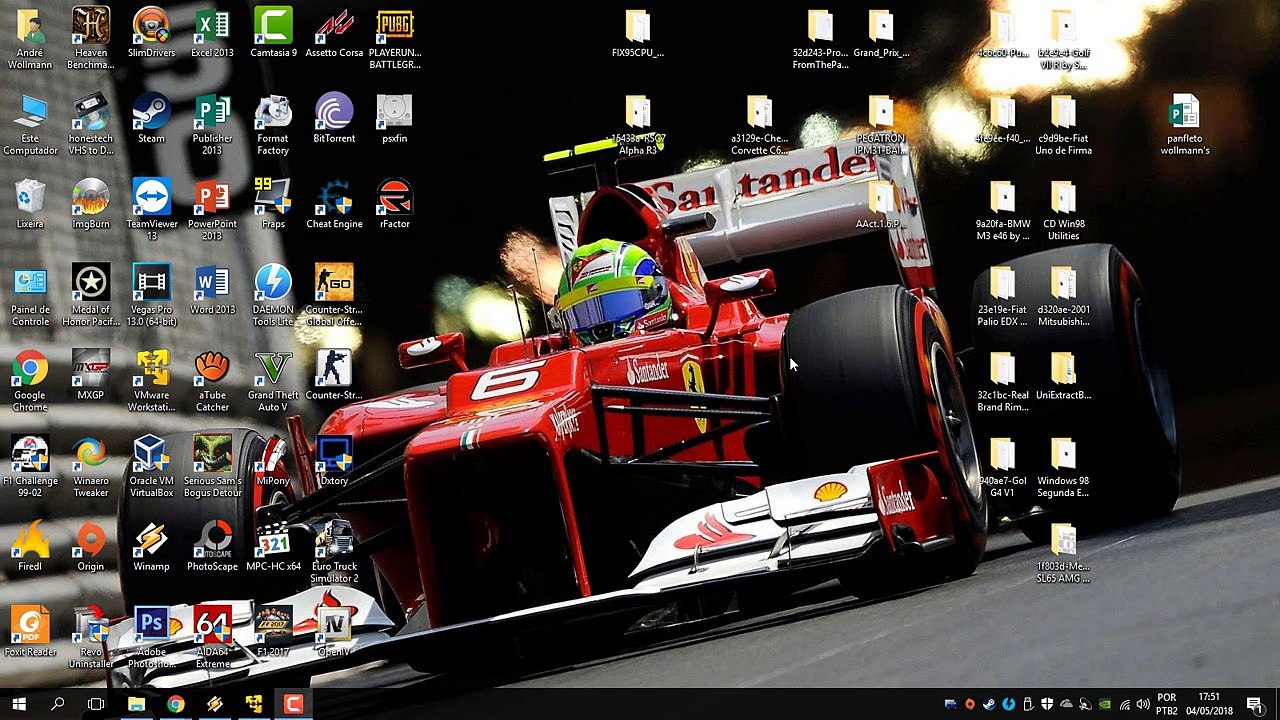Select the Steam desktop icon
The height and width of the screenshot is (720, 1280).
point(151,119)
